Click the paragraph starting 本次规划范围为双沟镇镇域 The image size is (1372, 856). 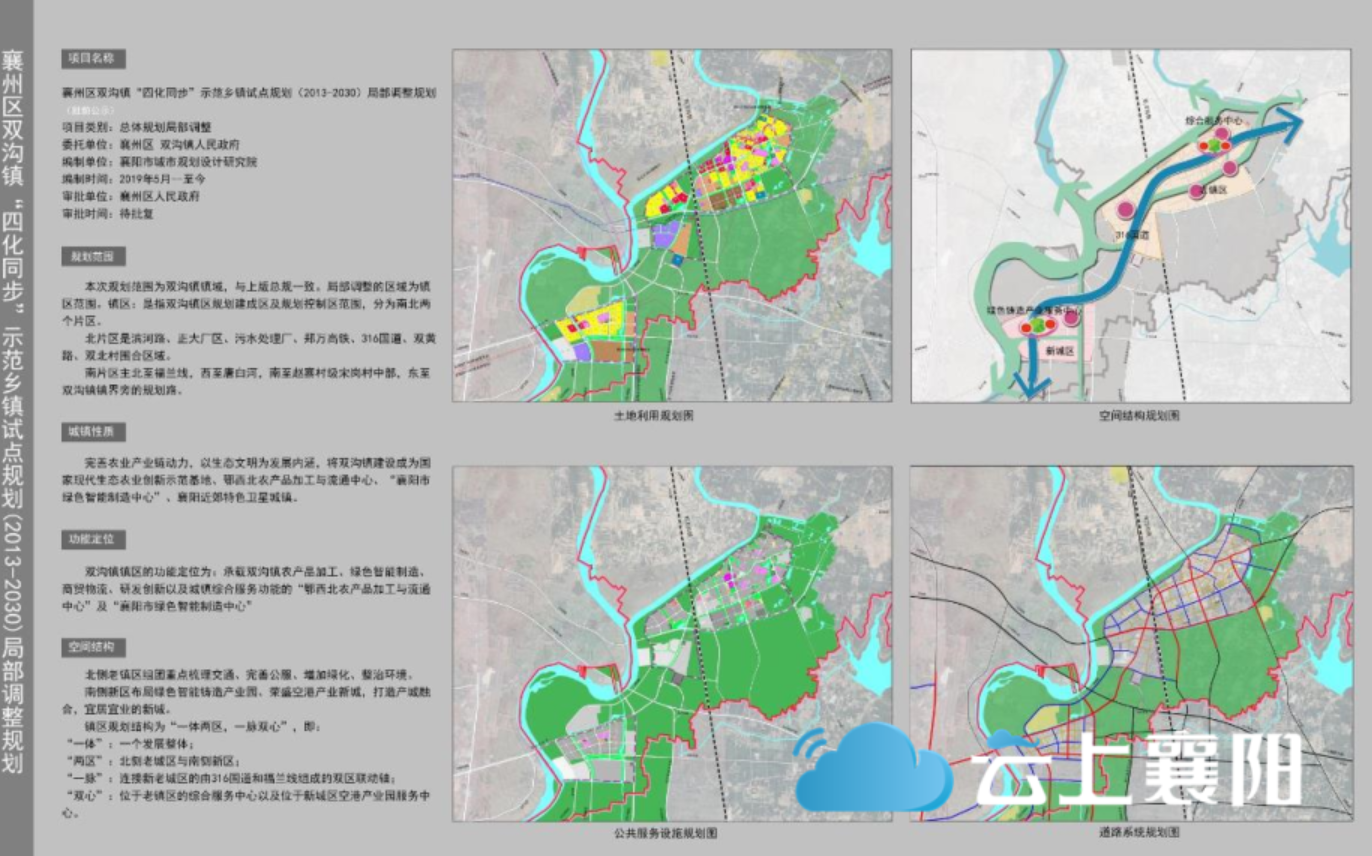click(x=248, y=303)
